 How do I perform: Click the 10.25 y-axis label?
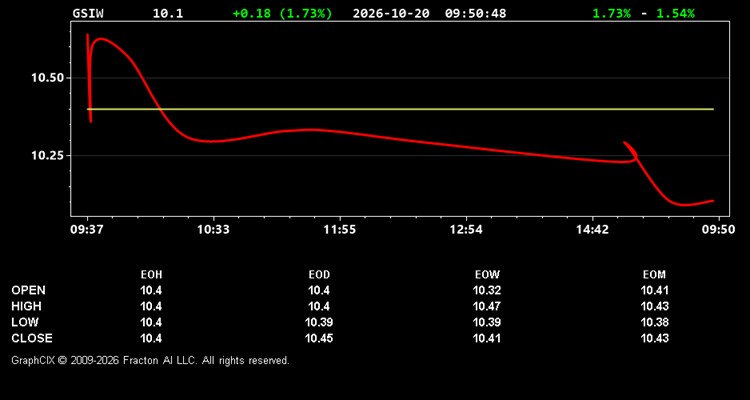pyautogui.click(x=48, y=156)
